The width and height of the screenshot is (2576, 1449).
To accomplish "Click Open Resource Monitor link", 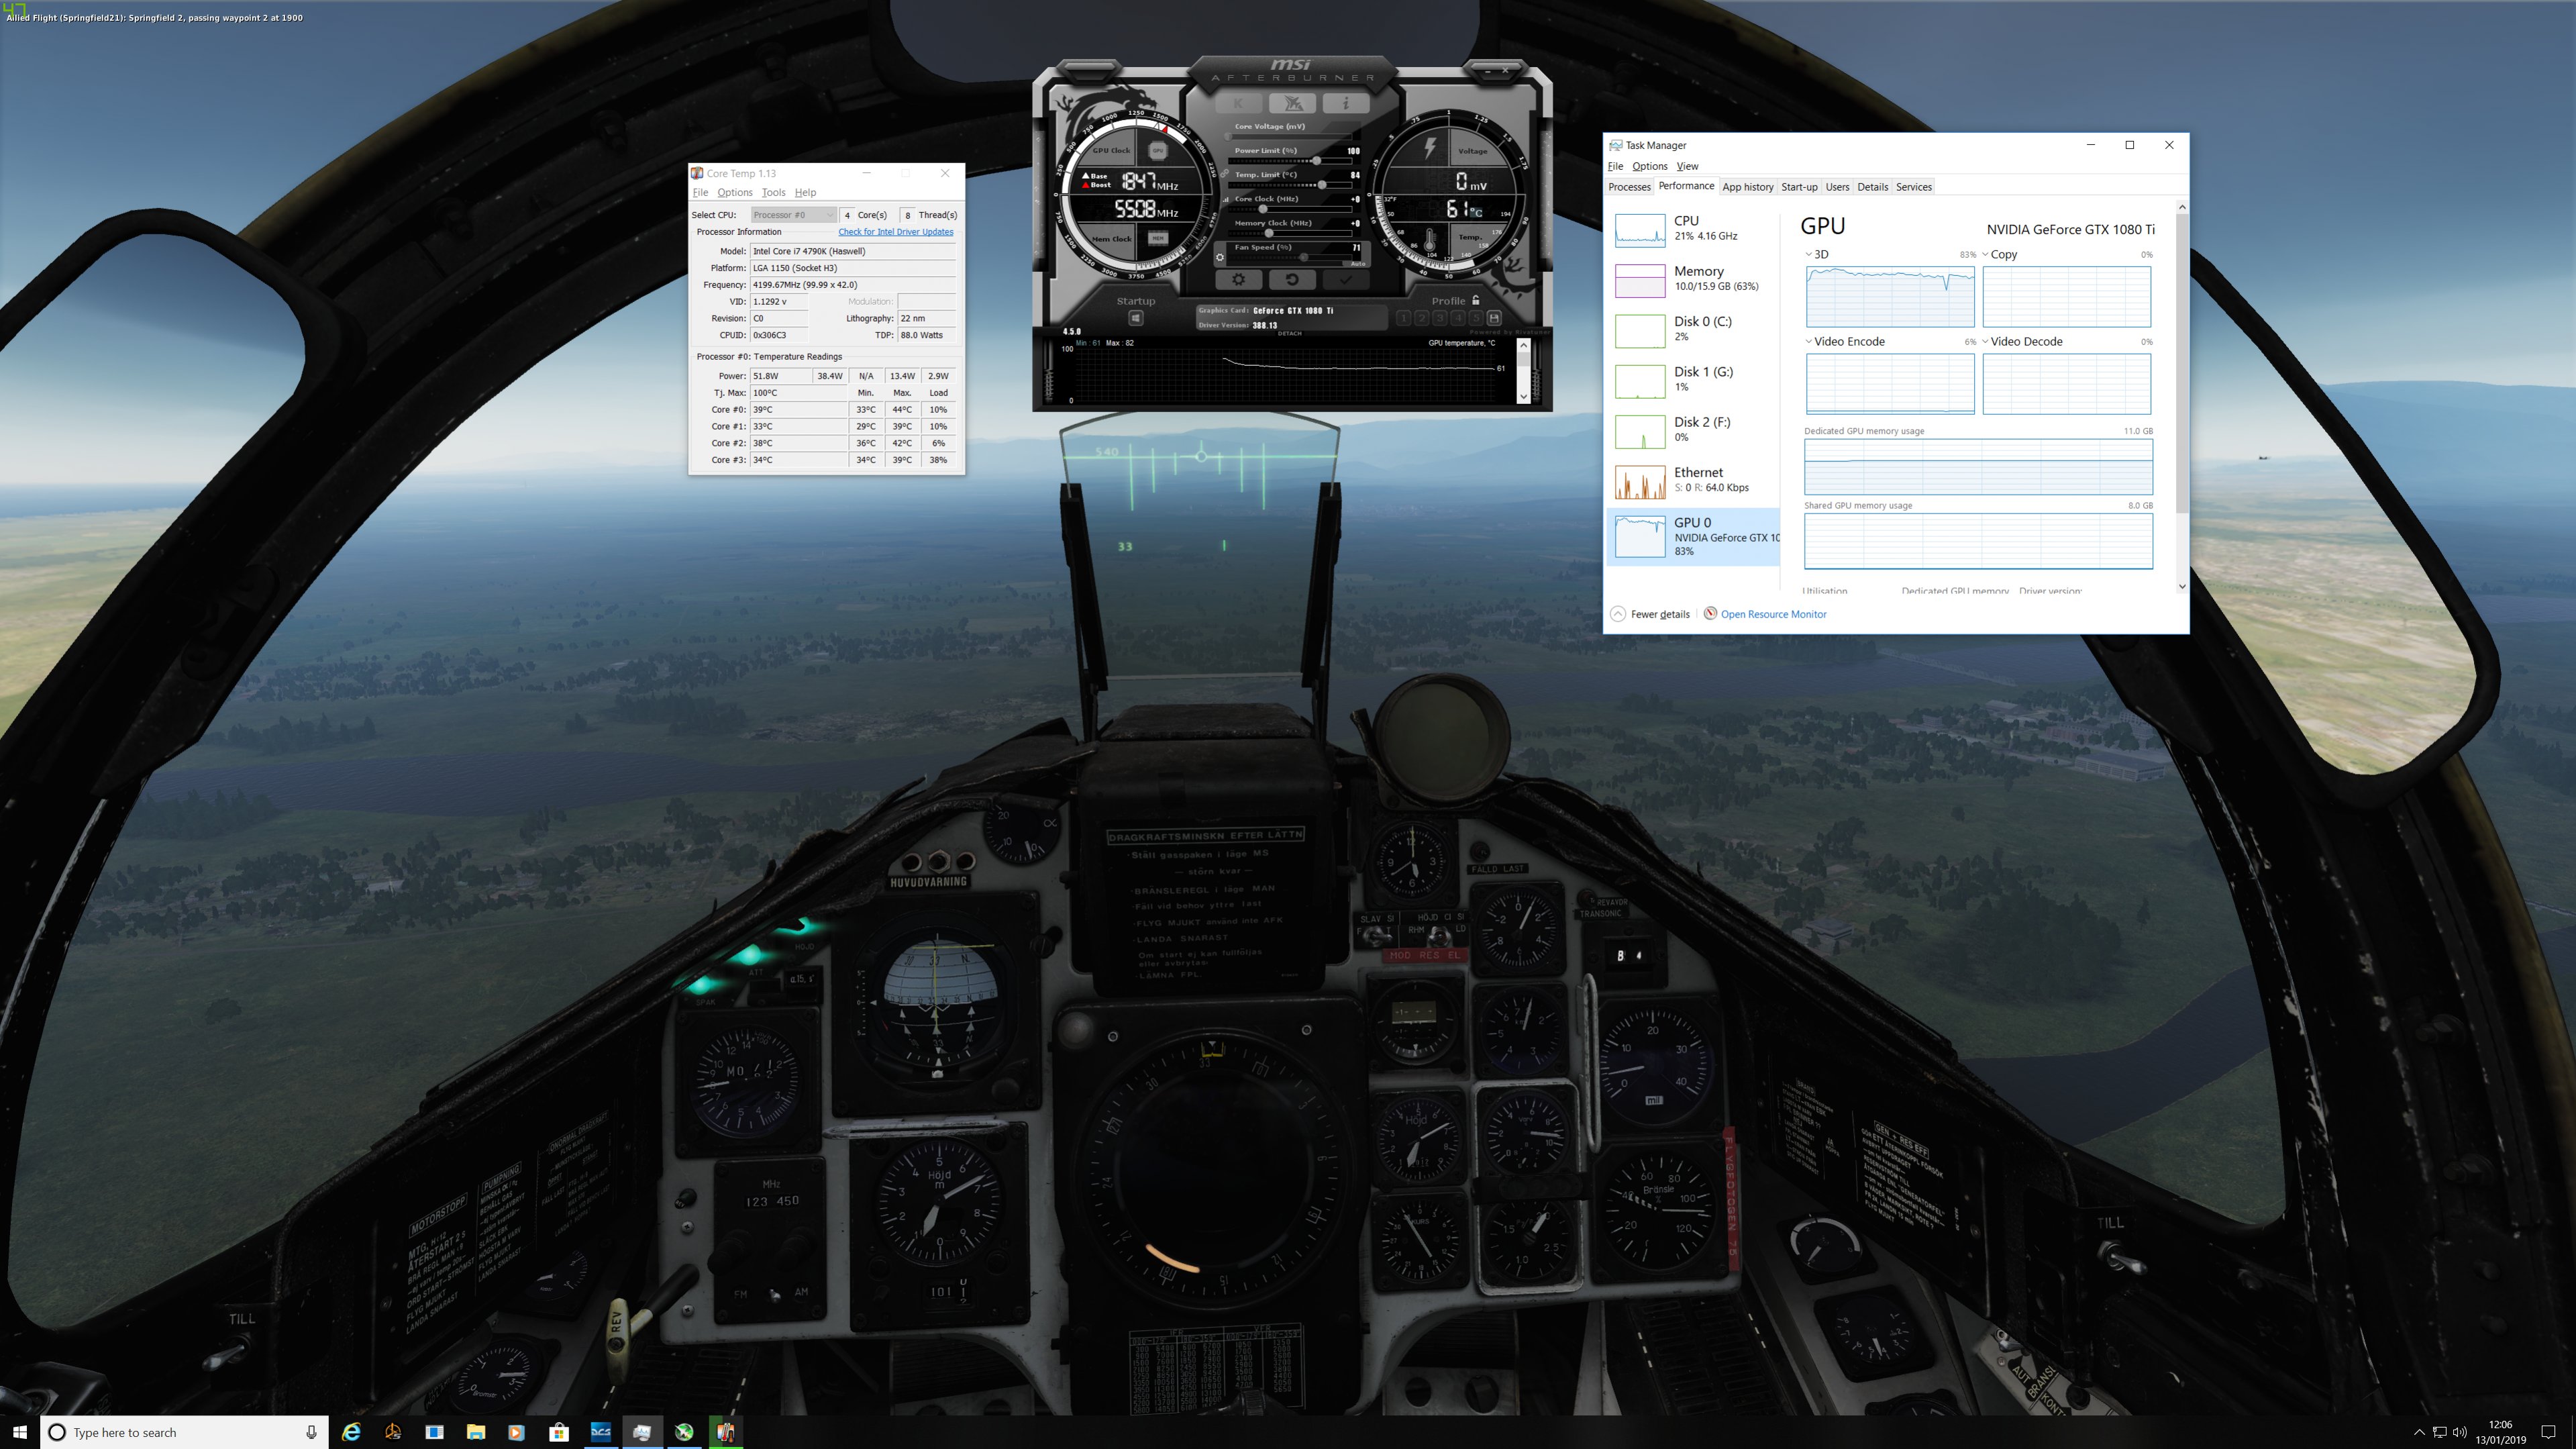I will coord(1773,614).
